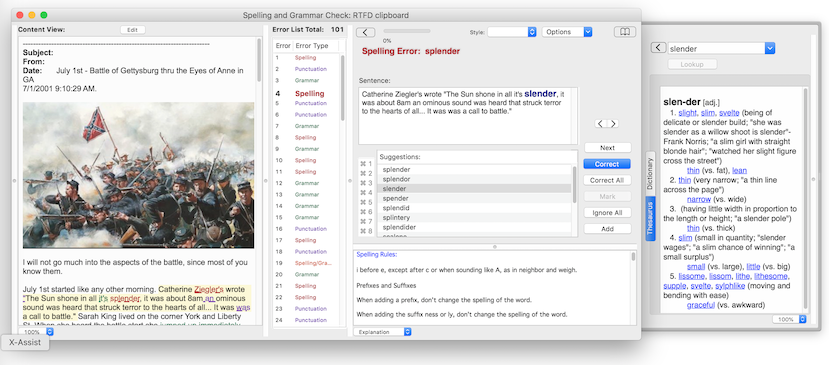This screenshot has width=829, height=365.
Task: Click the Next button
Action: tap(607, 148)
